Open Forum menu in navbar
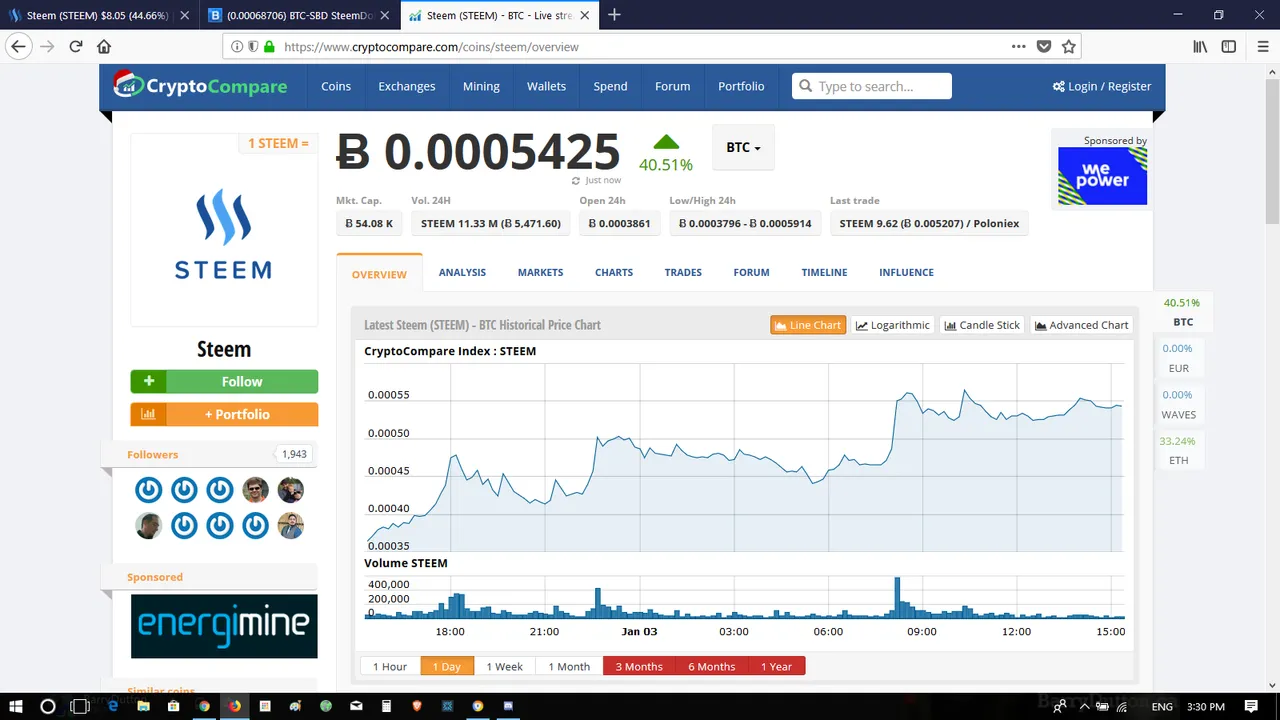 click(x=673, y=86)
